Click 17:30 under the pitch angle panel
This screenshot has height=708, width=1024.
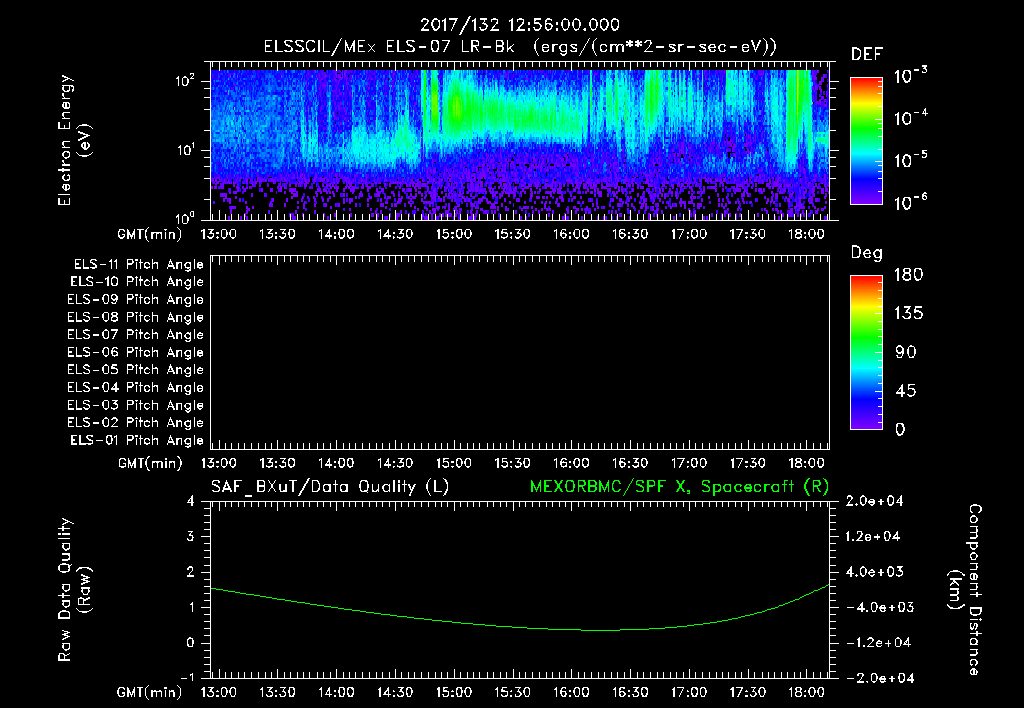pyautogui.click(x=747, y=463)
